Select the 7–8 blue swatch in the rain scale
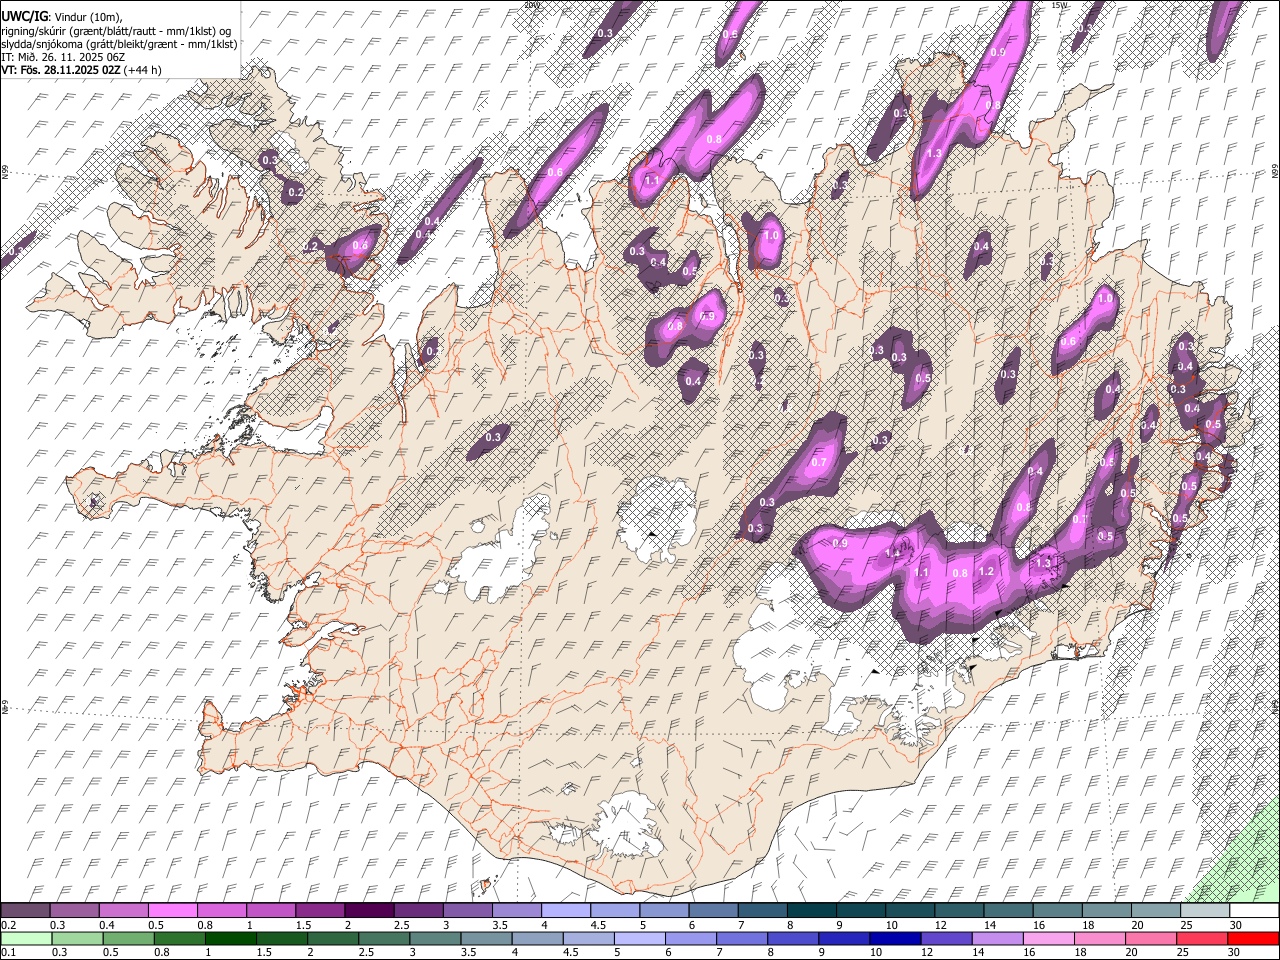1280x960 pixels. pos(743,938)
